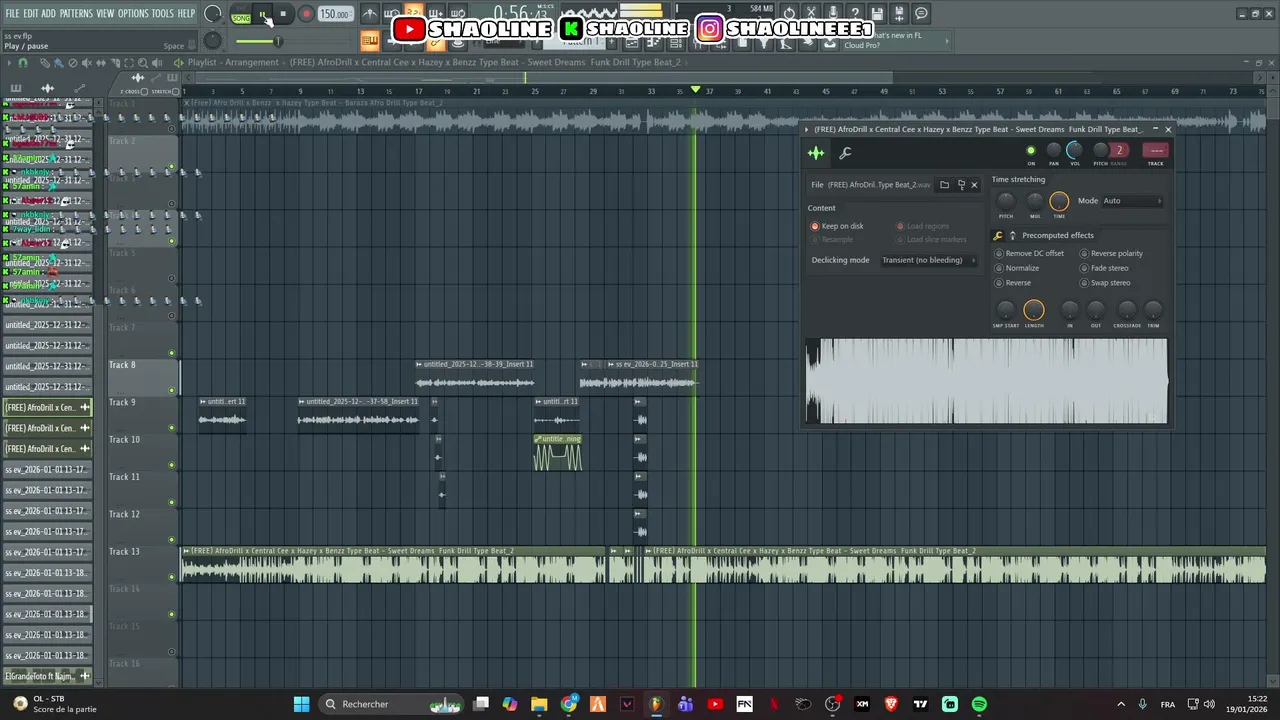Click the file tree icon beside folder
The width and height of the screenshot is (1280, 720).
[961, 185]
